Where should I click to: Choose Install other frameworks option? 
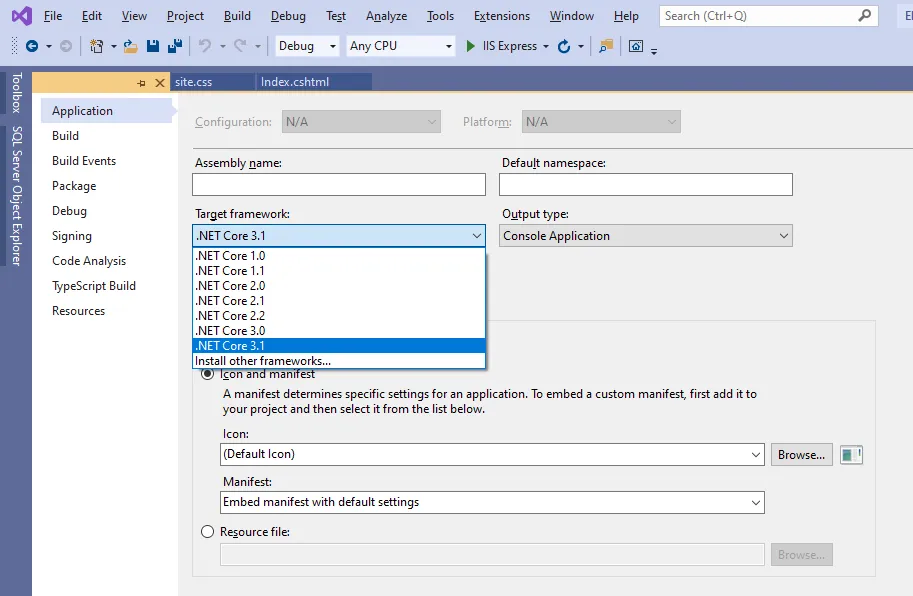click(339, 361)
